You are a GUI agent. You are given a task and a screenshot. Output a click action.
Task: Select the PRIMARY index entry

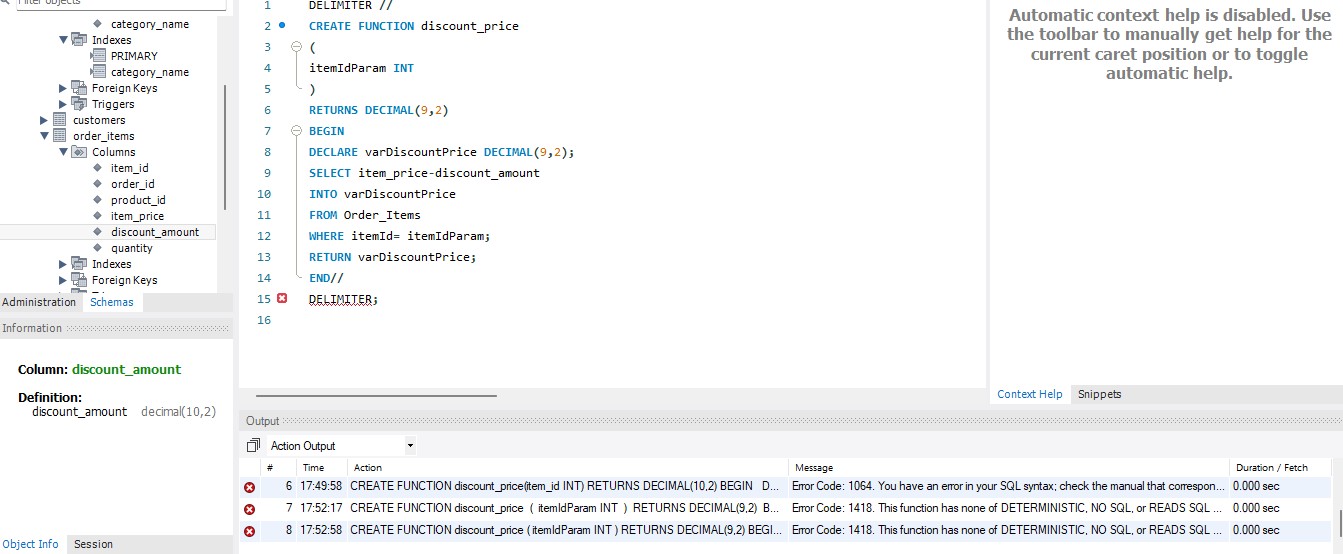pyautogui.click(x=134, y=56)
